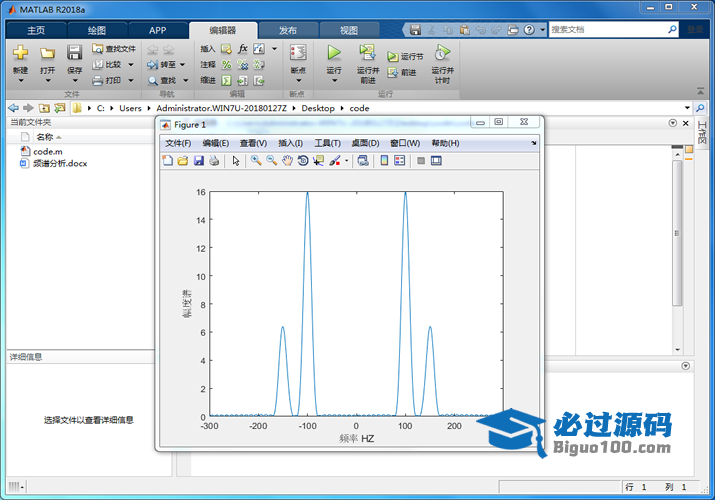Open Figure 1 Edit (编辑) menu
Screen dimensions: 715x500
(x=216, y=143)
